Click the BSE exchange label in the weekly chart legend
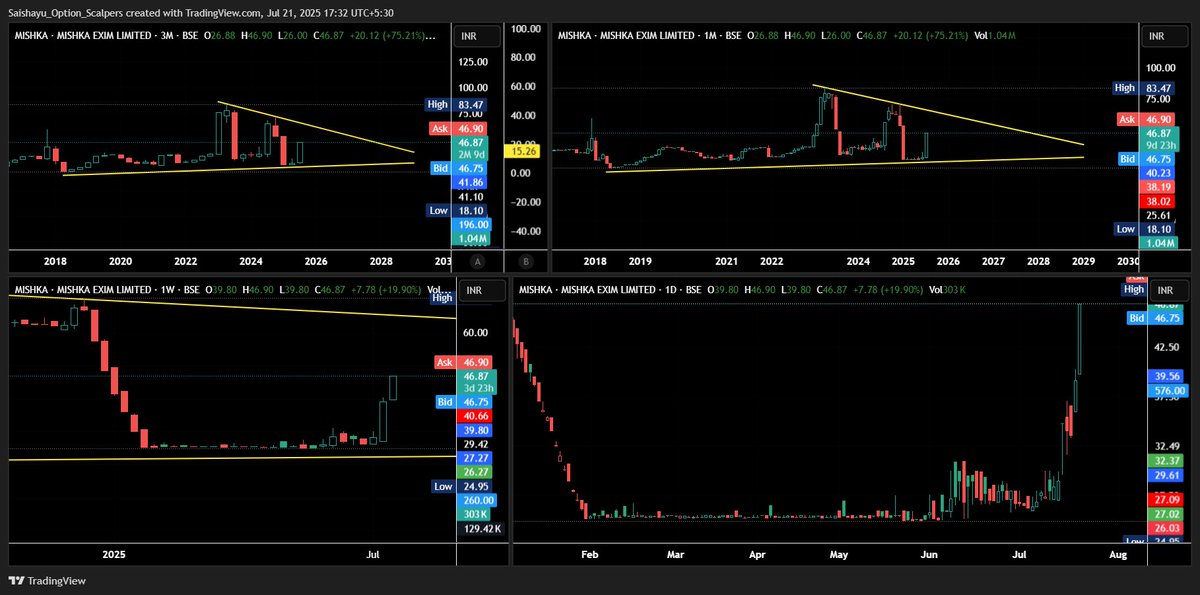The width and height of the screenshot is (1200, 595). [190, 290]
